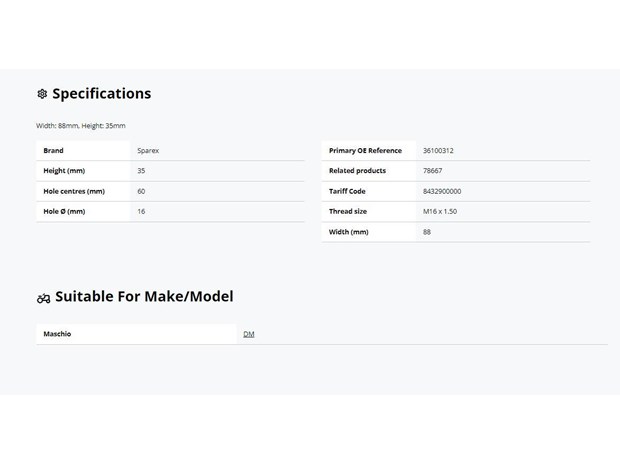Click the tractor icon beside Suitable For Make/Model
620x465 pixels.
43,298
